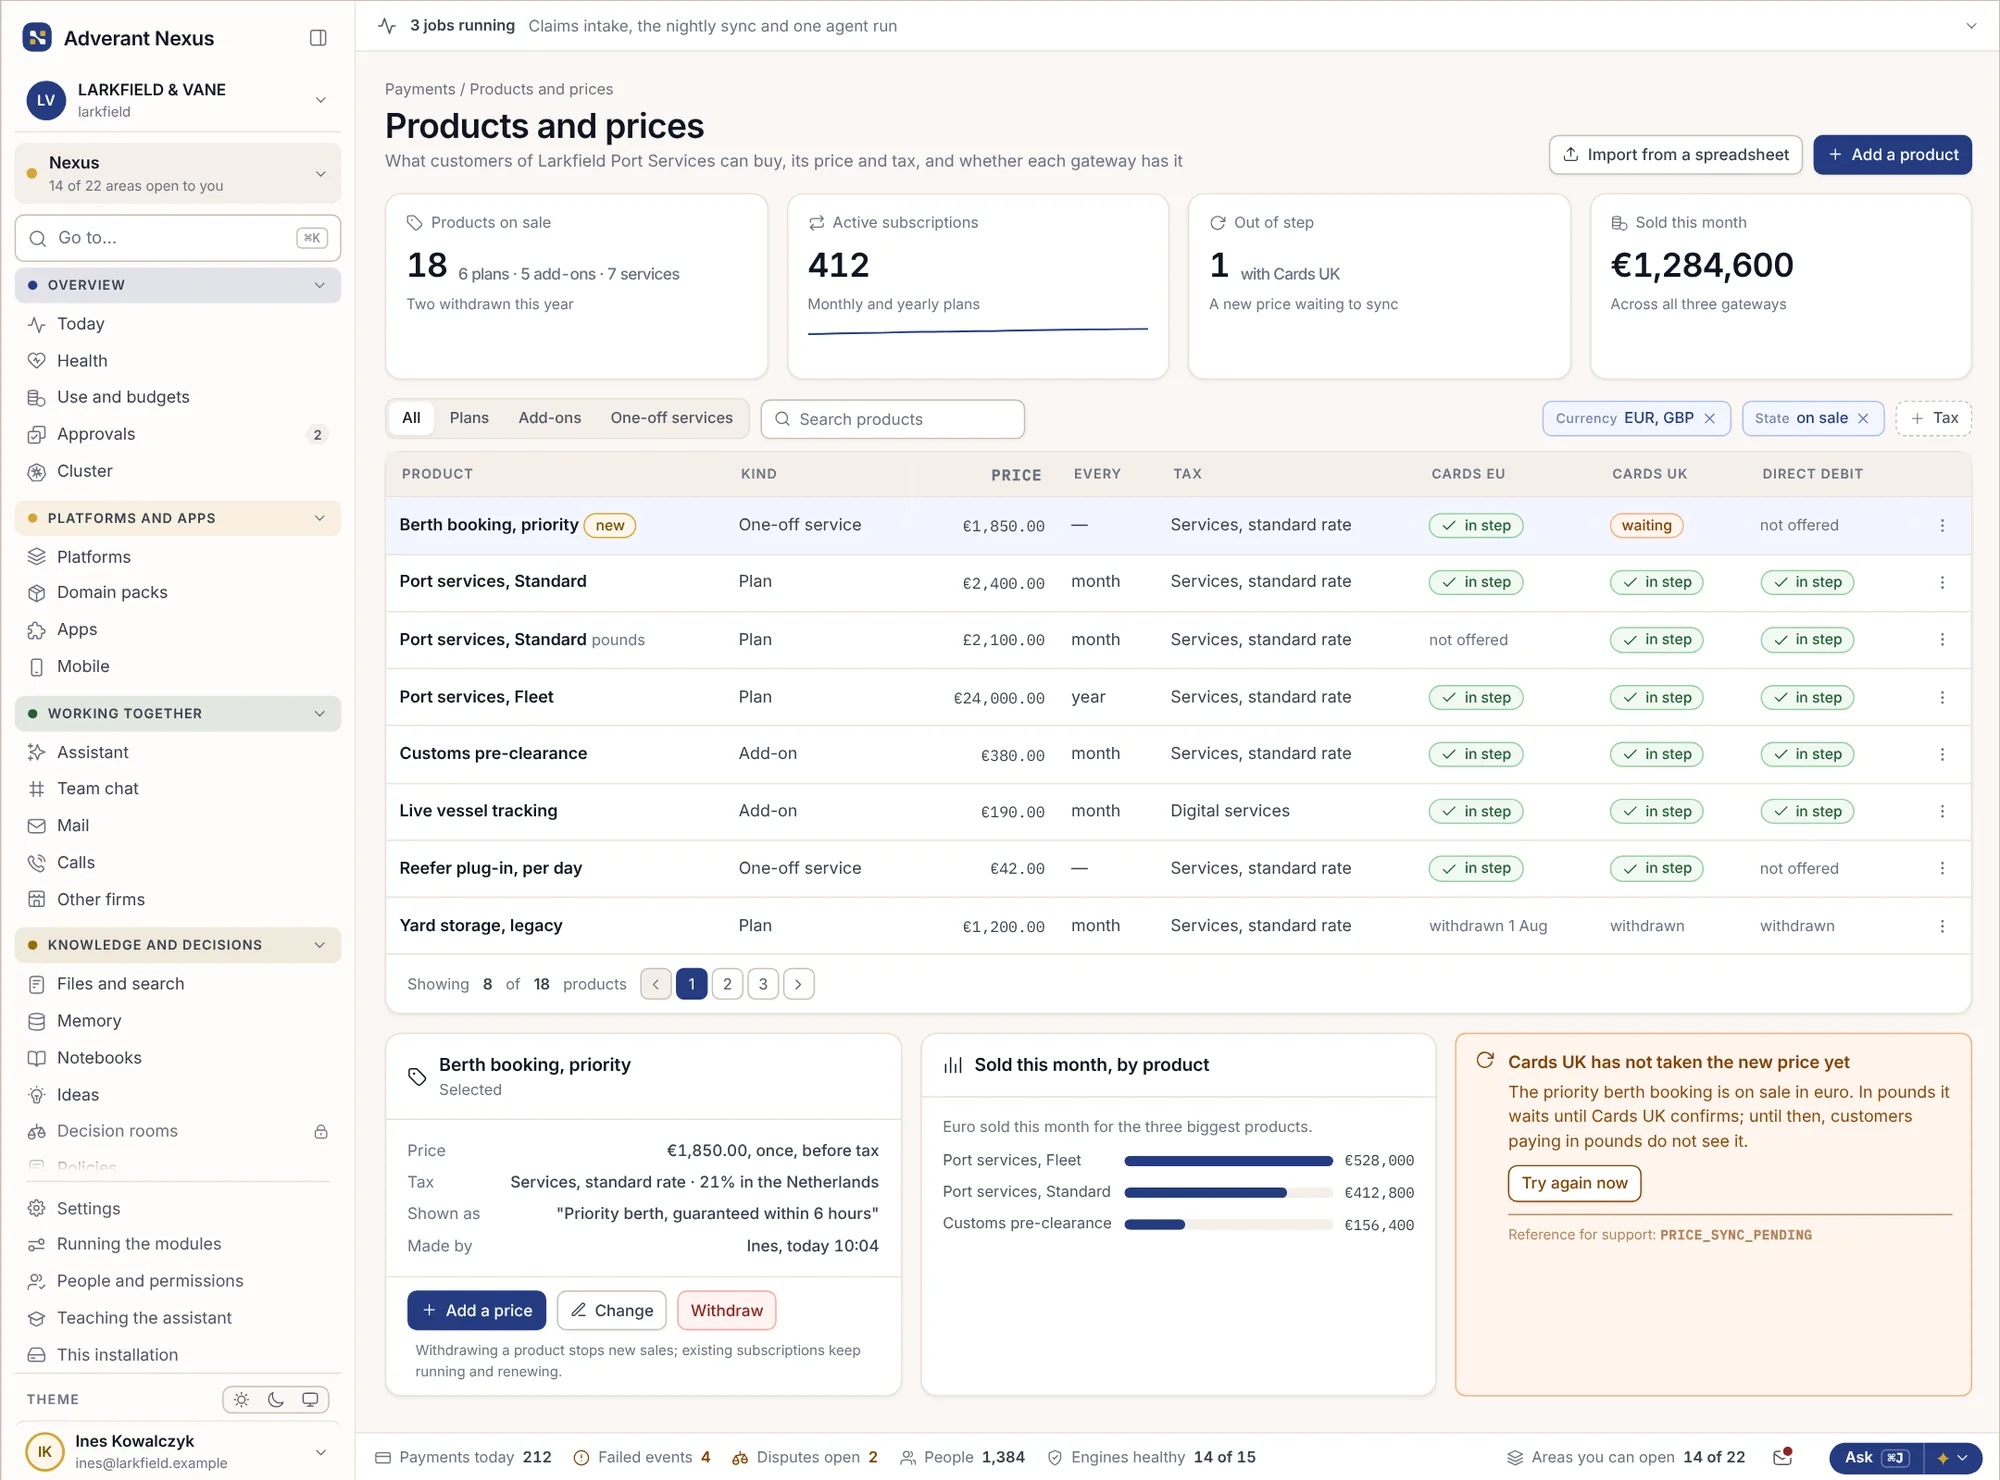Go to page 3 of products
Image resolution: width=2000 pixels, height=1480 pixels.
[763, 984]
